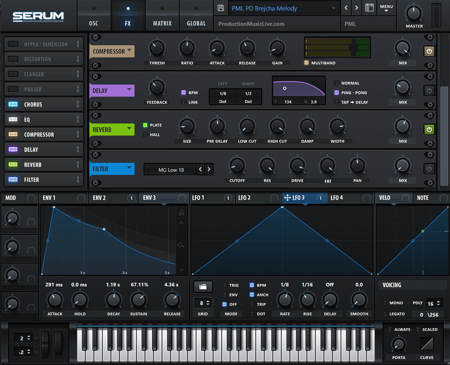This screenshot has height=365, width=450.
Task: Enable LFO TRIG mode
Action: pos(224,285)
